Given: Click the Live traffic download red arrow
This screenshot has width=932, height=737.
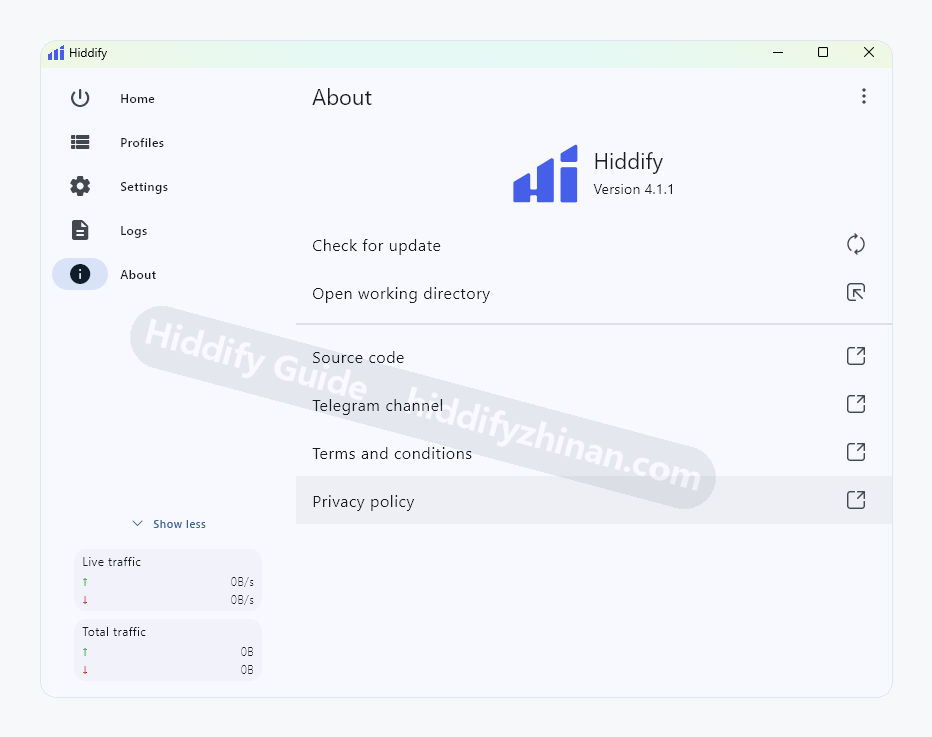Looking at the screenshot, I should (x=85, y=600).
